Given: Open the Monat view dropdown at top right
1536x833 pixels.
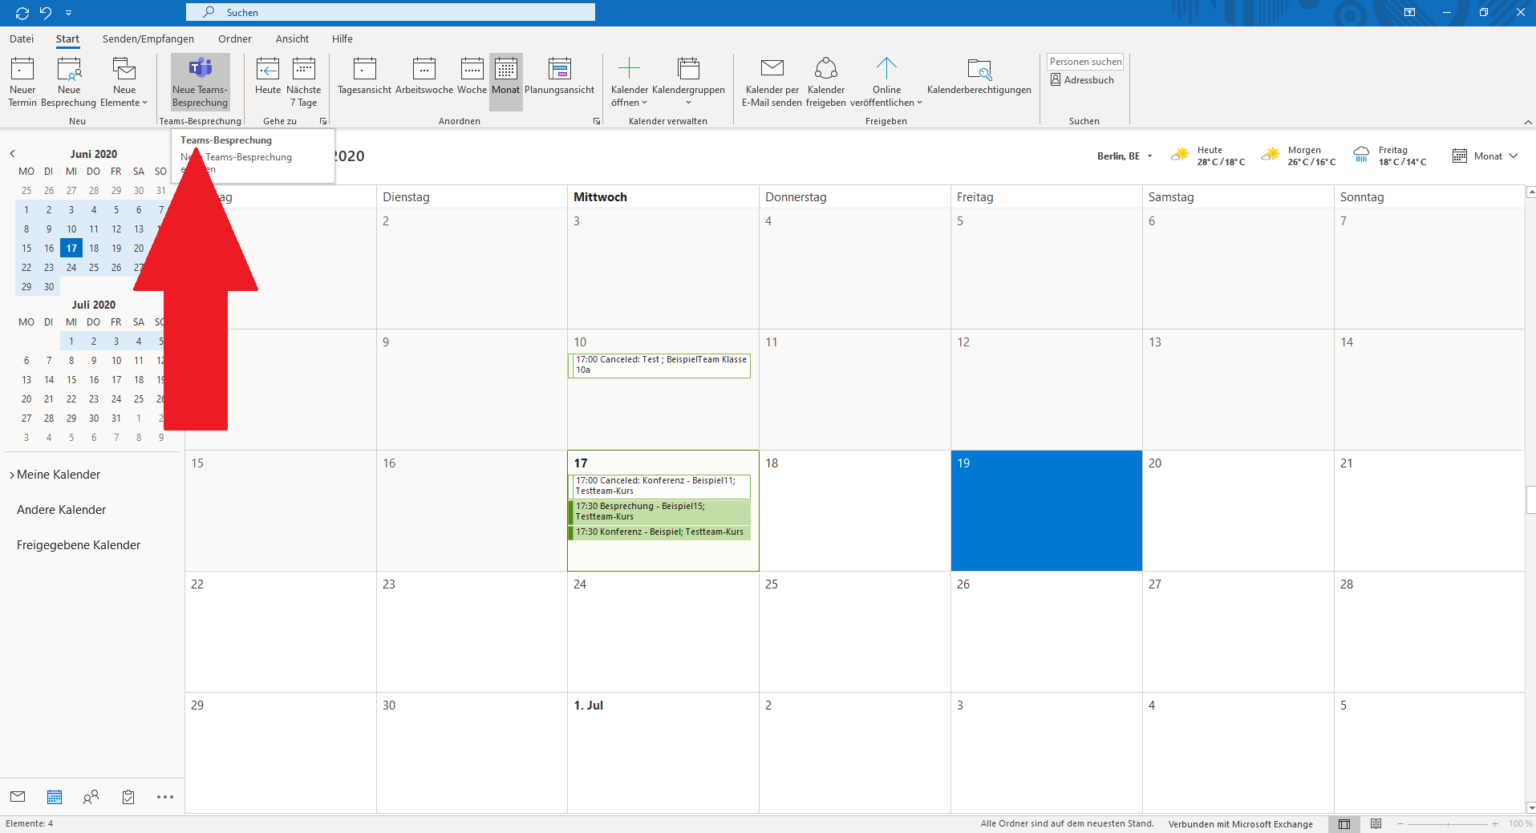Looking at the screenshot, I should click(1486, 156).
